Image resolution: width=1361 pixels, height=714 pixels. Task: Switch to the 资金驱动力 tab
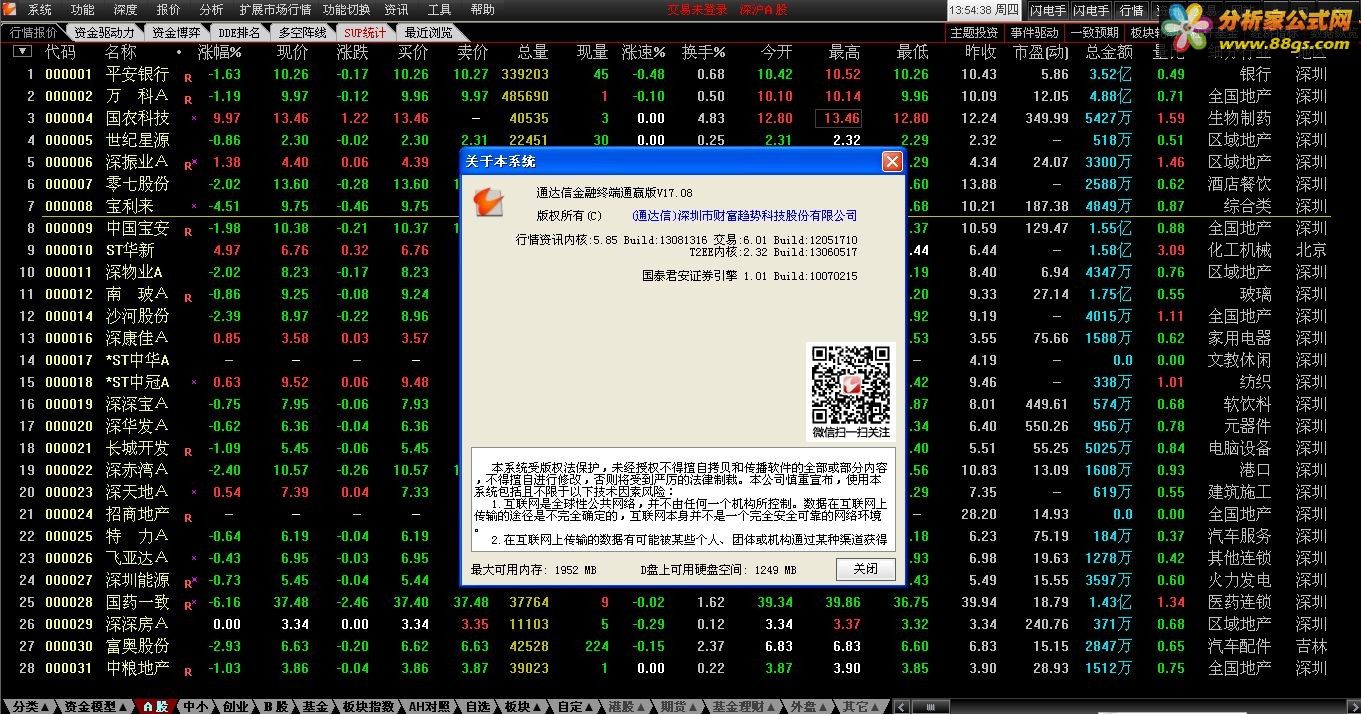pyautogui.click(x=104, y=32)
